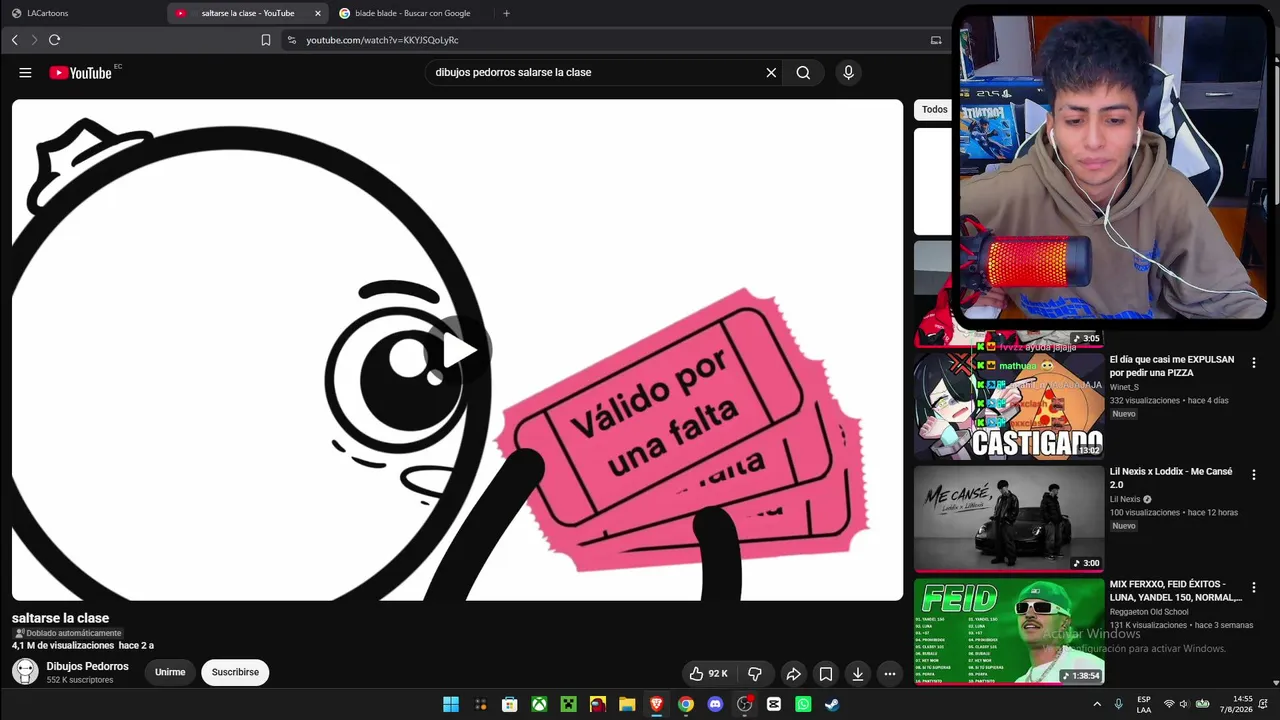This screenshot has height=720, width=1280.
Task: Open Google Chrome from the taskbar
Action: pyautogui.click(x=685, y=704)
